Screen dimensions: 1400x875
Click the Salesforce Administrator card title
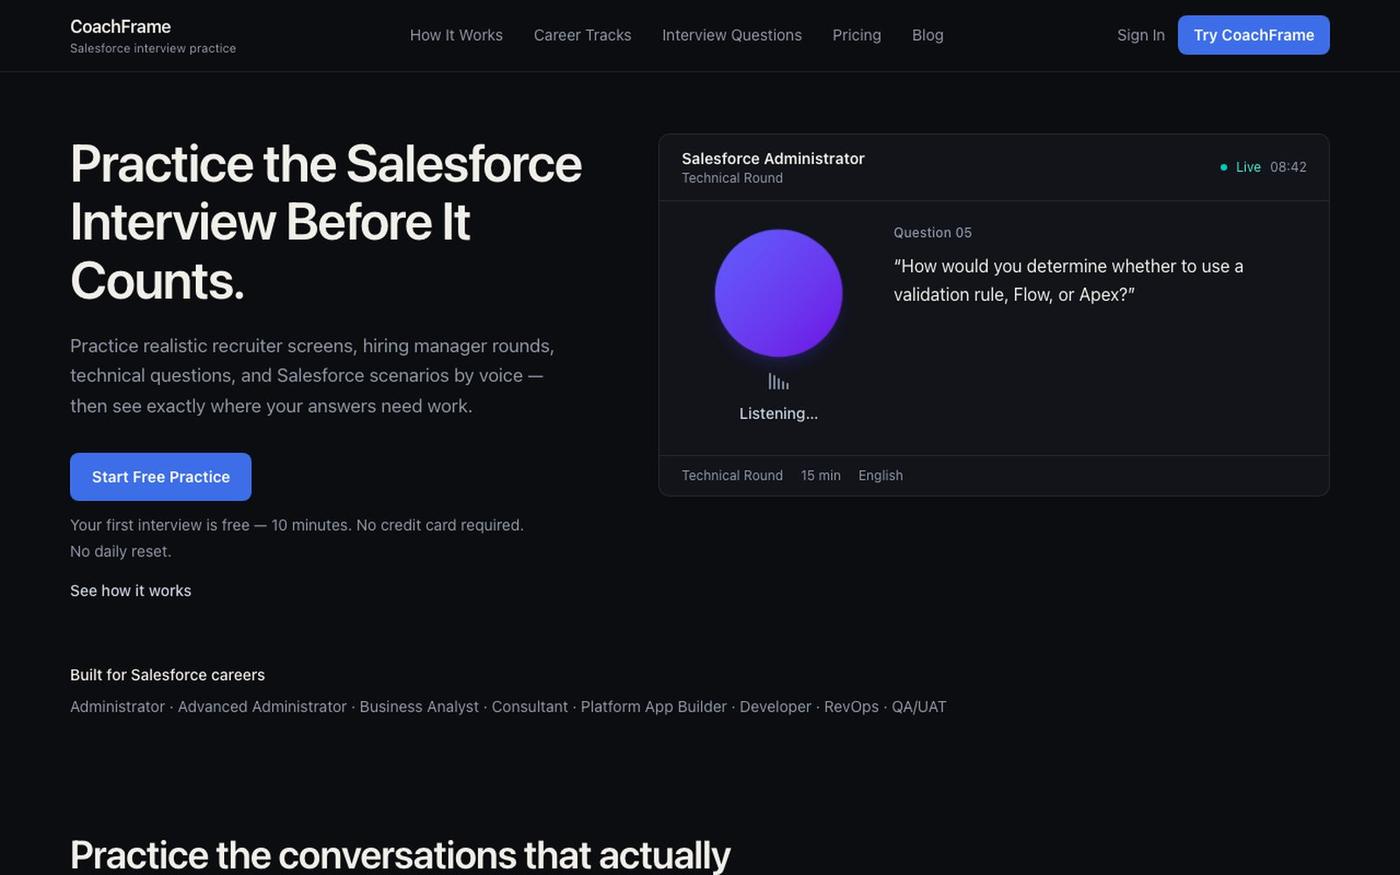773,158
